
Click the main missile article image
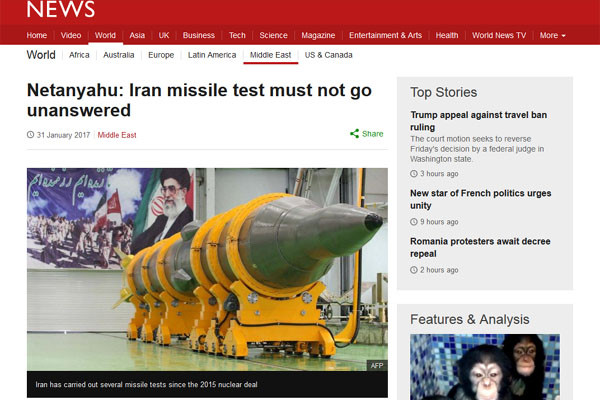coord(207,269)
